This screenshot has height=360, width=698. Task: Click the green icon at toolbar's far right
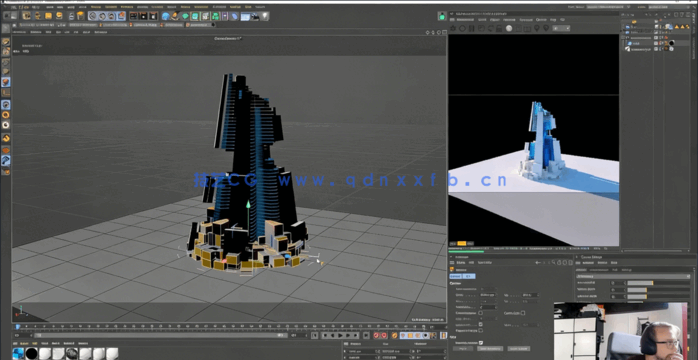[442, 16]
